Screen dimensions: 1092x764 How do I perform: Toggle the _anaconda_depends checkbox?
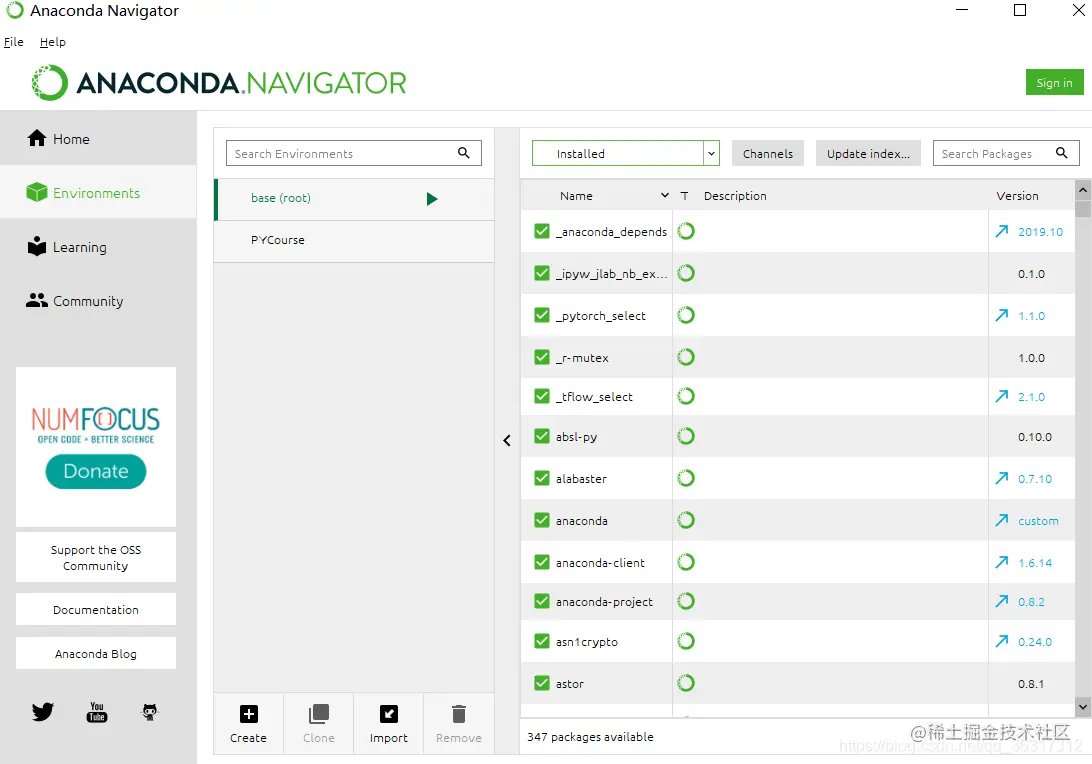point(542,231)
